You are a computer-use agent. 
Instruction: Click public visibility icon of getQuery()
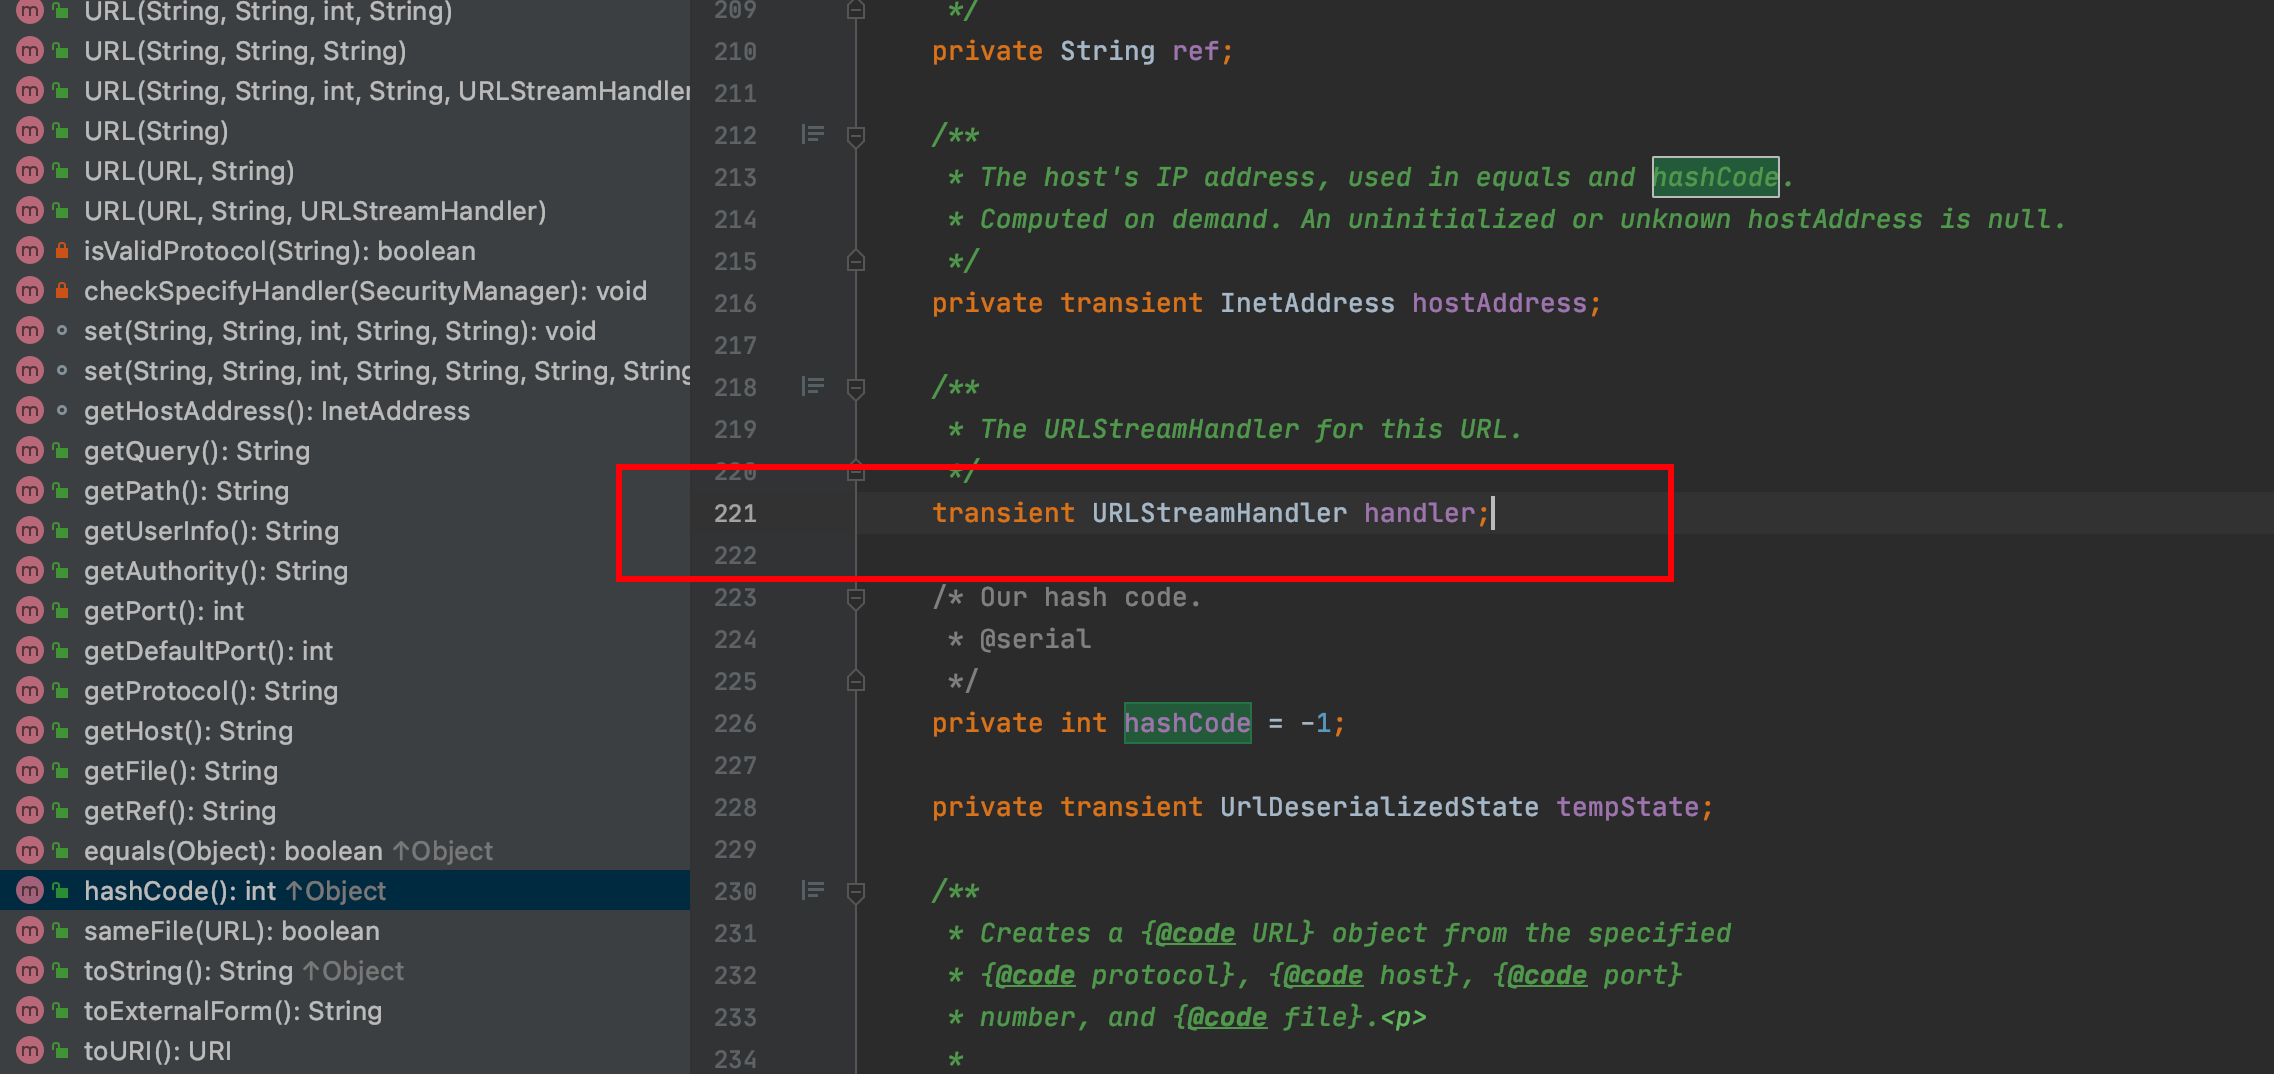61,451
